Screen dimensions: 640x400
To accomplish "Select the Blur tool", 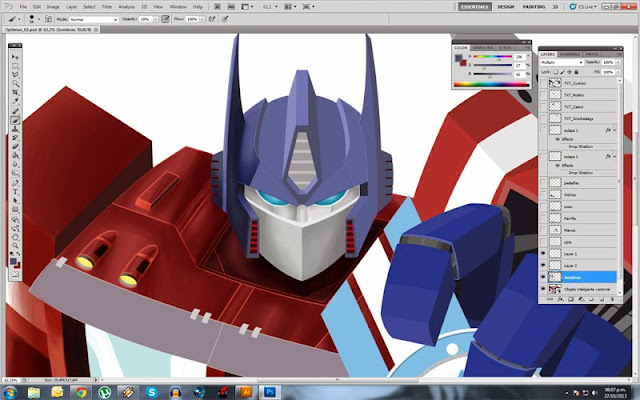I will point(15,164).
